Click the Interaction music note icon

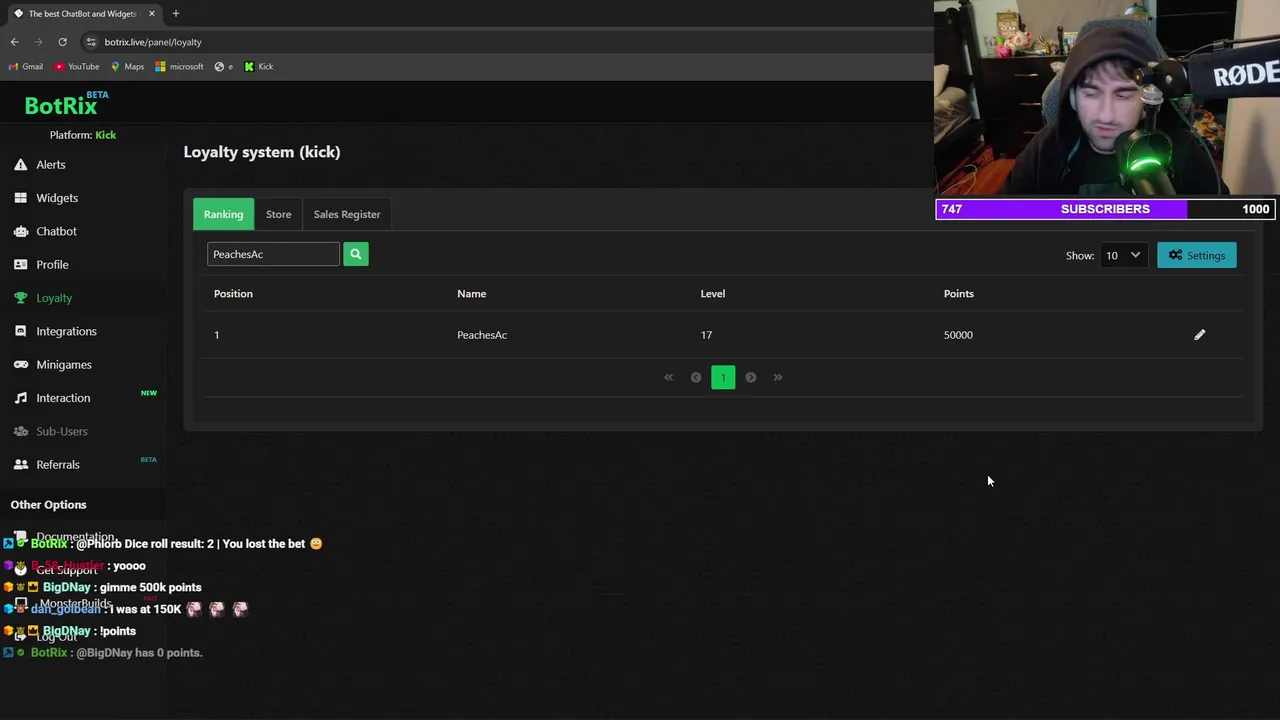click(20, 398)
